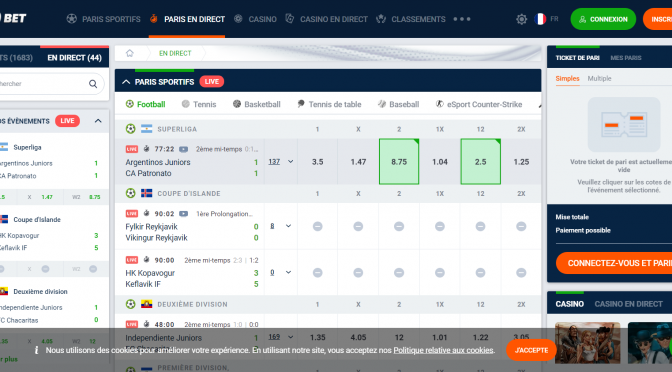Click the cookie notice info icon
672x372 pixels.
tap(36, 350)
